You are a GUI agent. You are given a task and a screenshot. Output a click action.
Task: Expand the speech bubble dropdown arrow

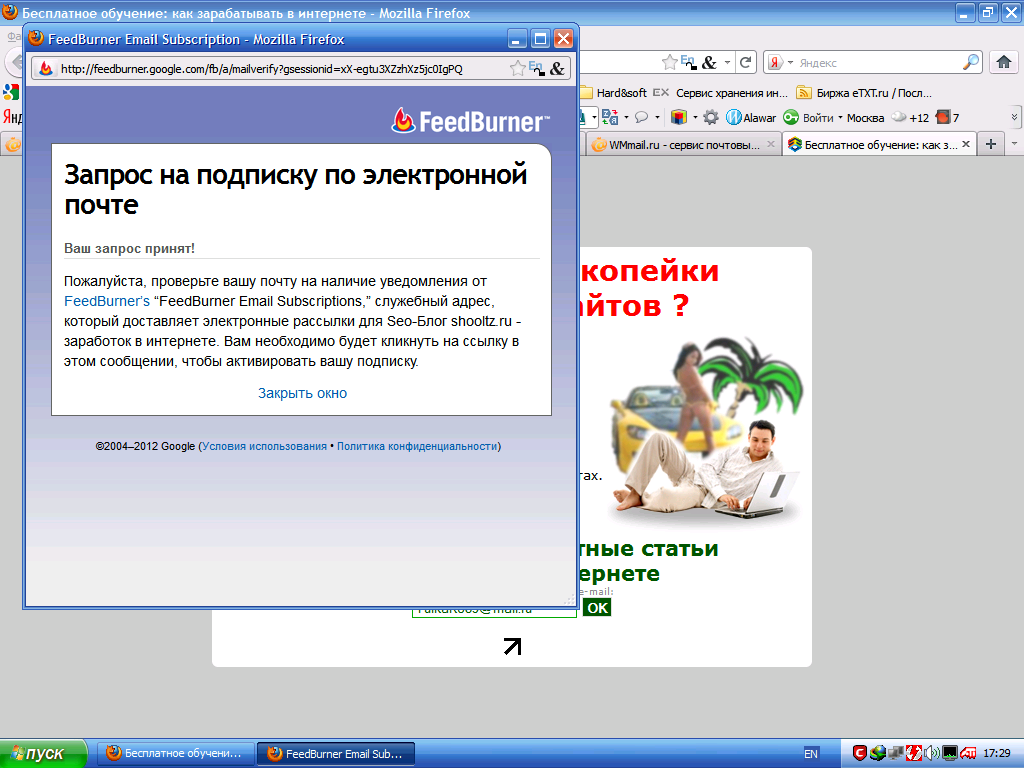tap(657, 118)
